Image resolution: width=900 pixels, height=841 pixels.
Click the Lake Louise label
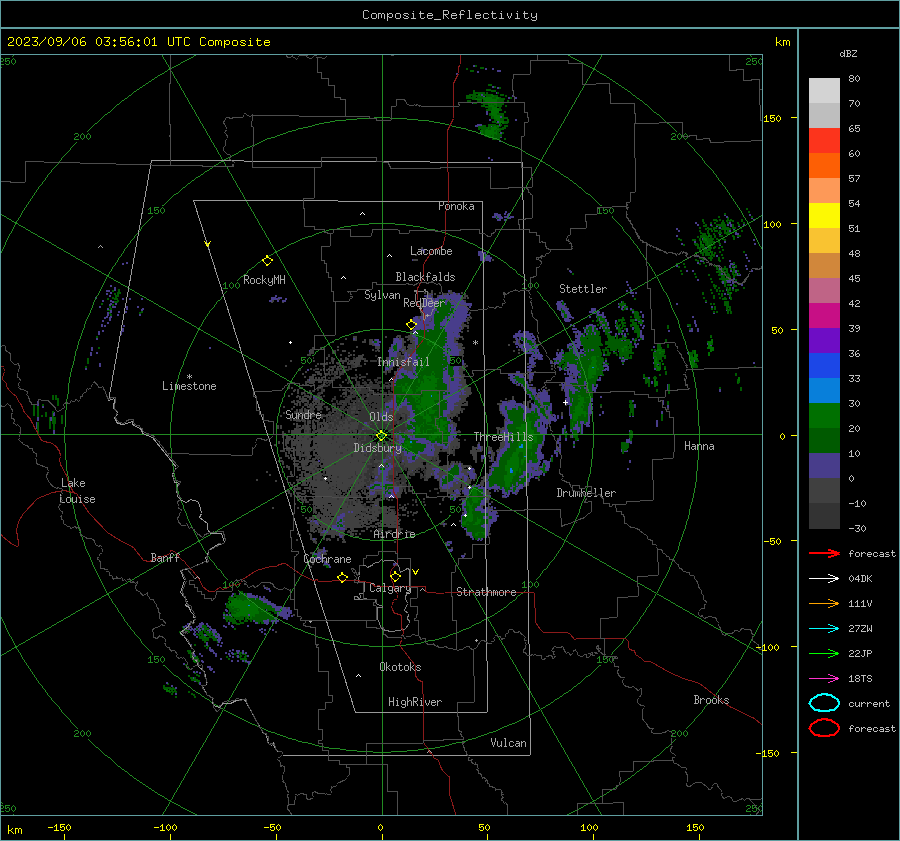tap(77, 491)
